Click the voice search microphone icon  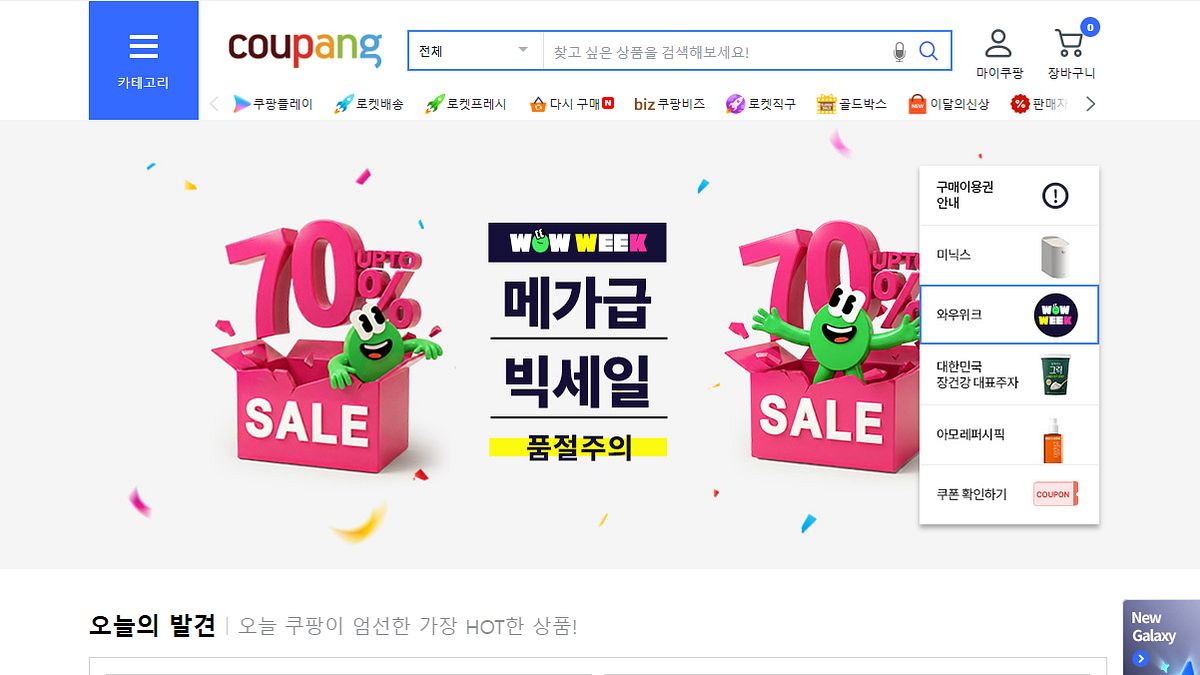pyautogui.click(x=899, y=52)
